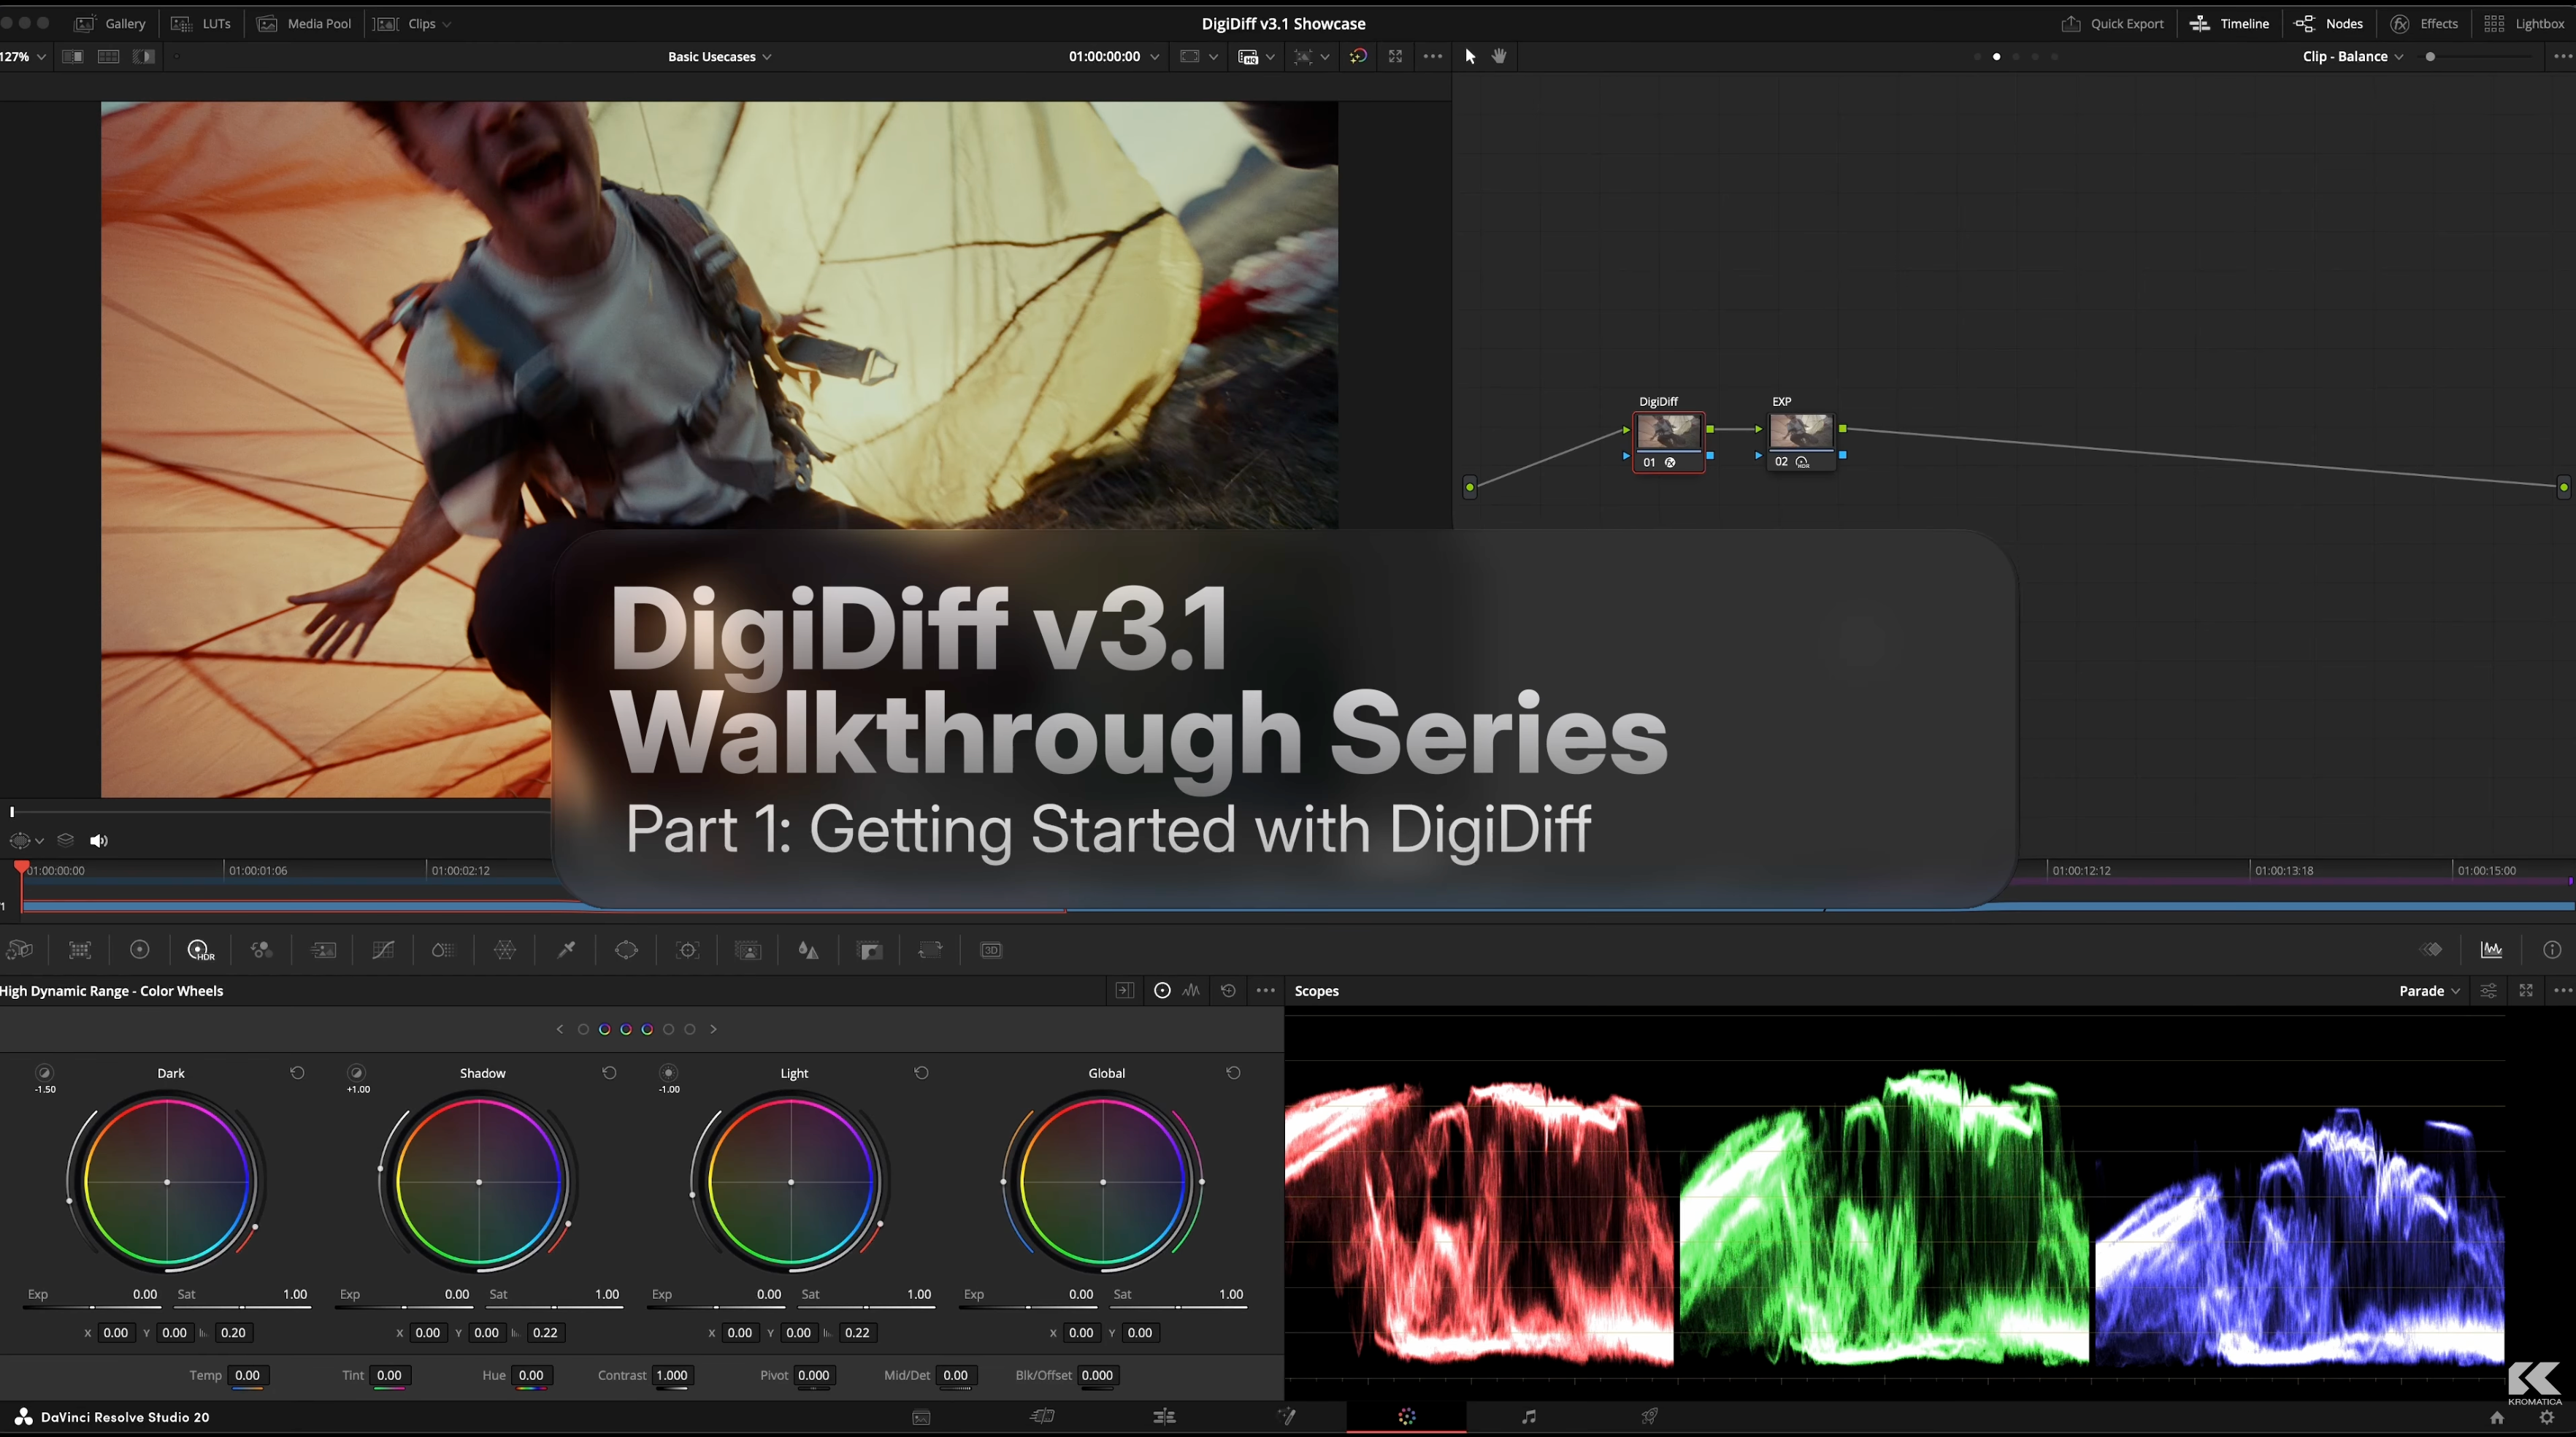Adjust the Dark wheel color balance
The height and width of the screenshot is (1437, 2576).
(x=167, y=1182)
